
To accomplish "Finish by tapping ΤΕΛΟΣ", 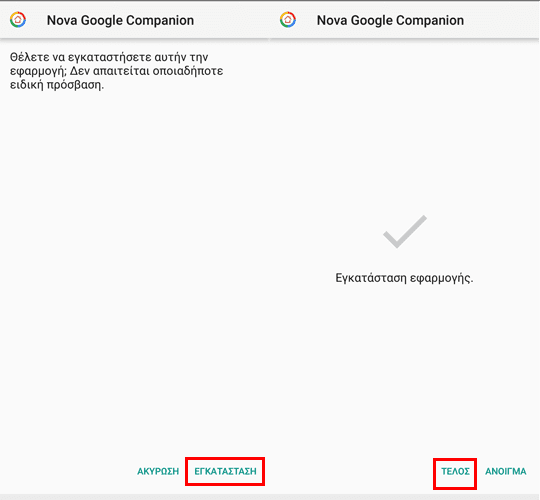I will [x=455, y=471].
